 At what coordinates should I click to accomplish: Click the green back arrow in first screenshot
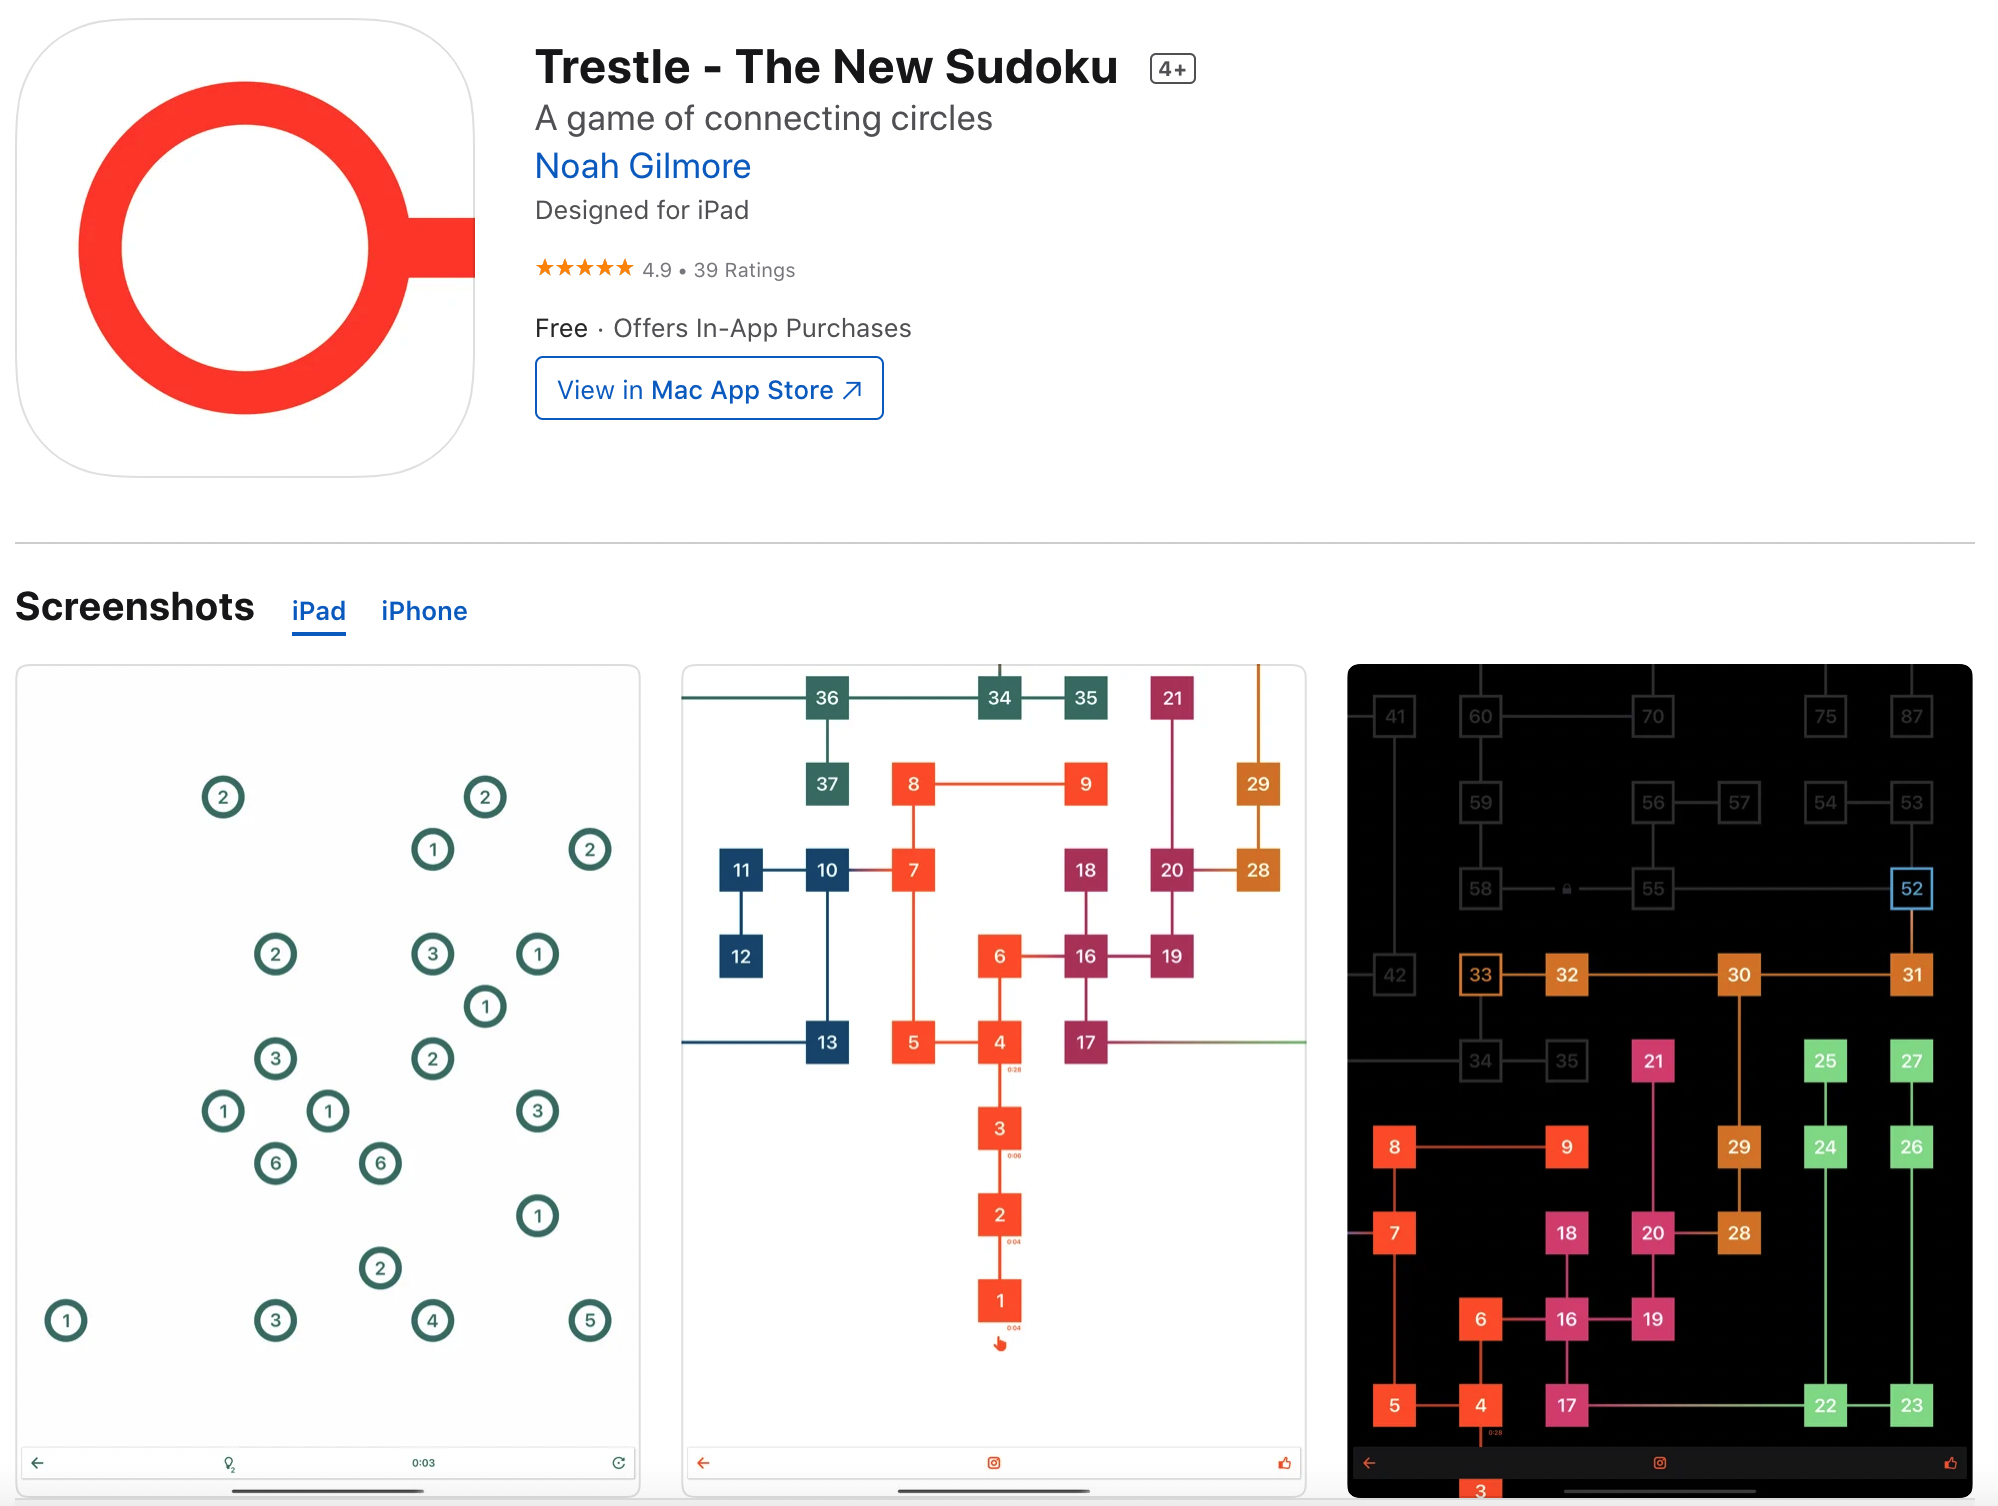(37, 1463)
